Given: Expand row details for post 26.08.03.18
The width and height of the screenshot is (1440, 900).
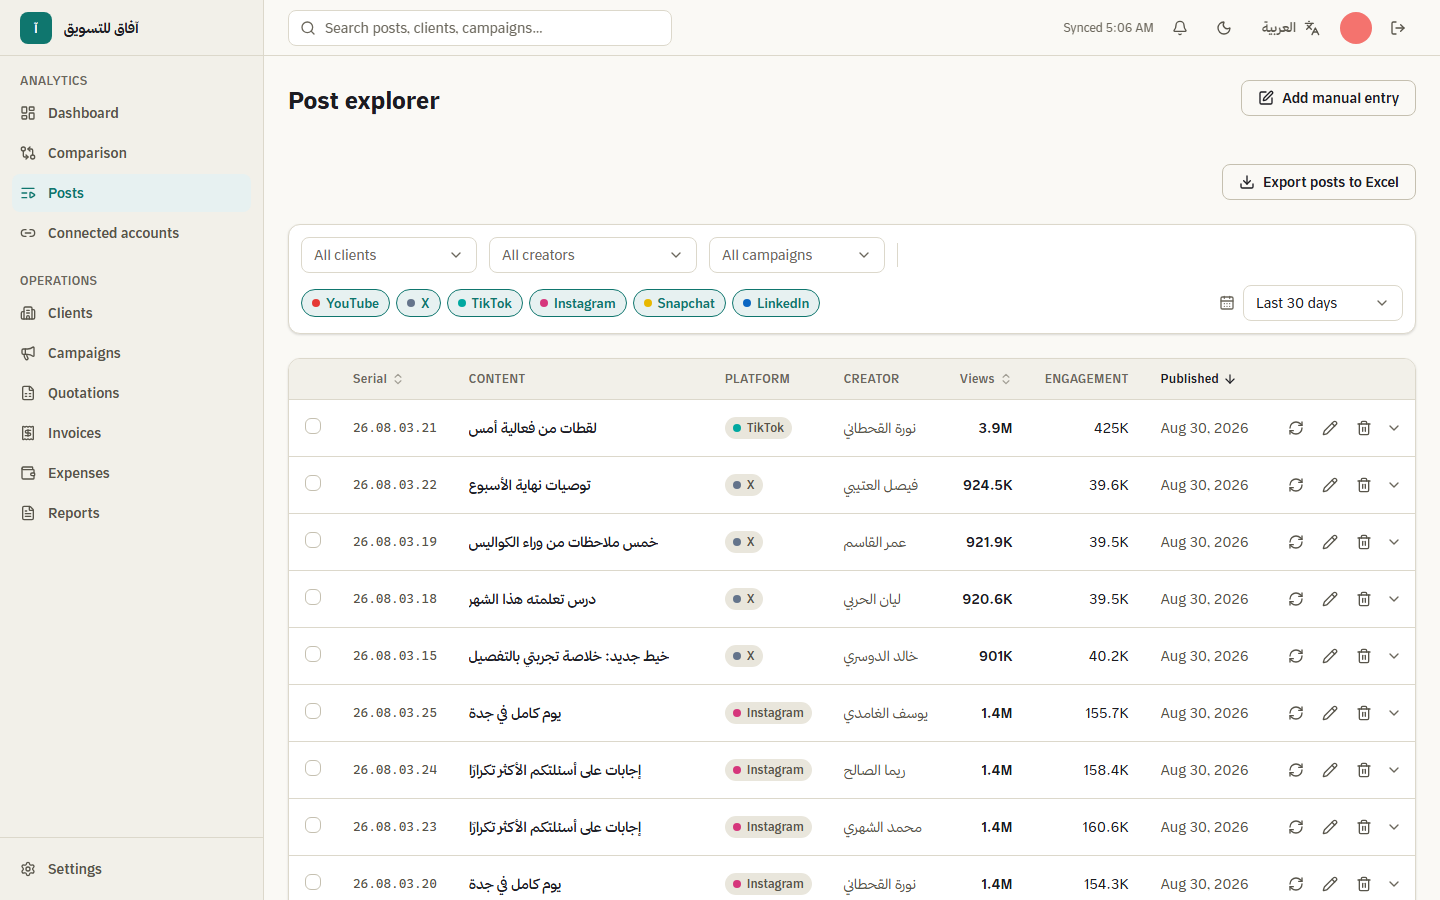Looking at the screenshot, I should coord(1394,599).
